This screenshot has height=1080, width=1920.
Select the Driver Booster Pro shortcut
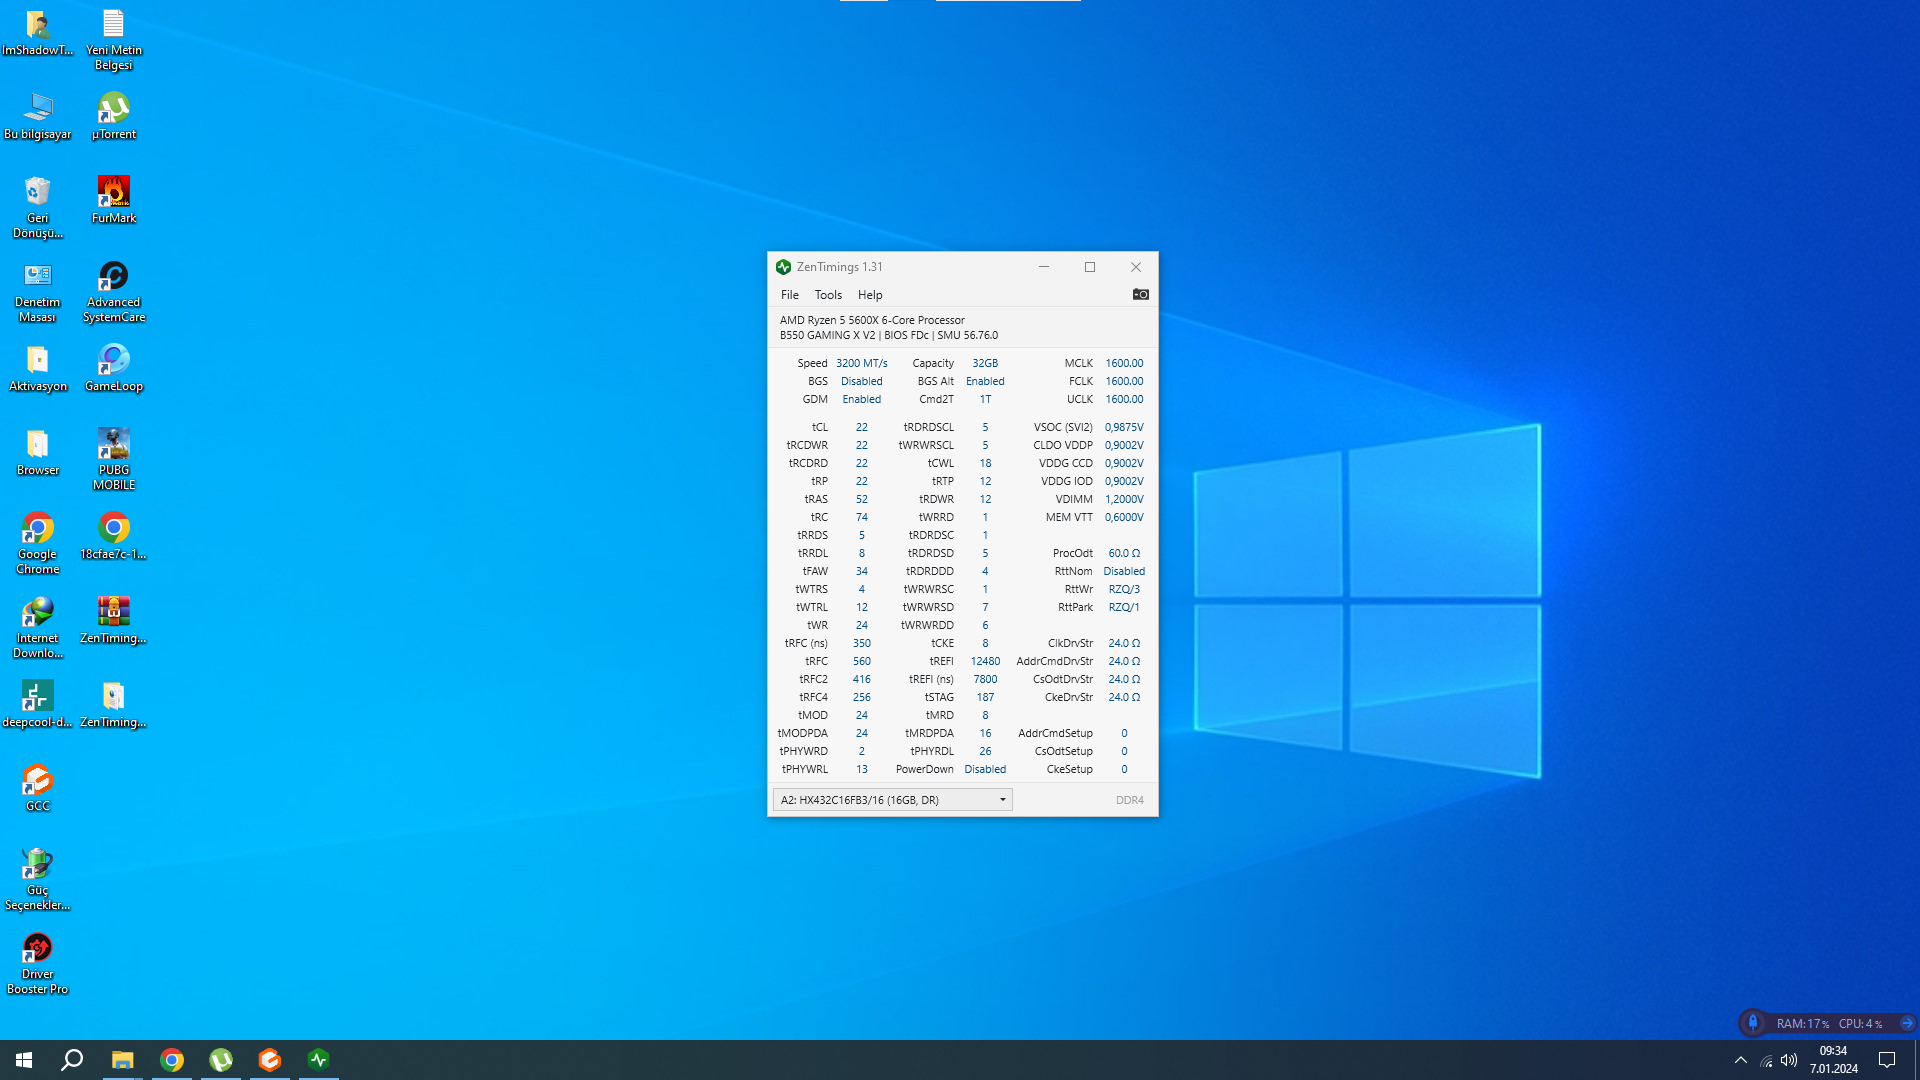click(38, 964)
